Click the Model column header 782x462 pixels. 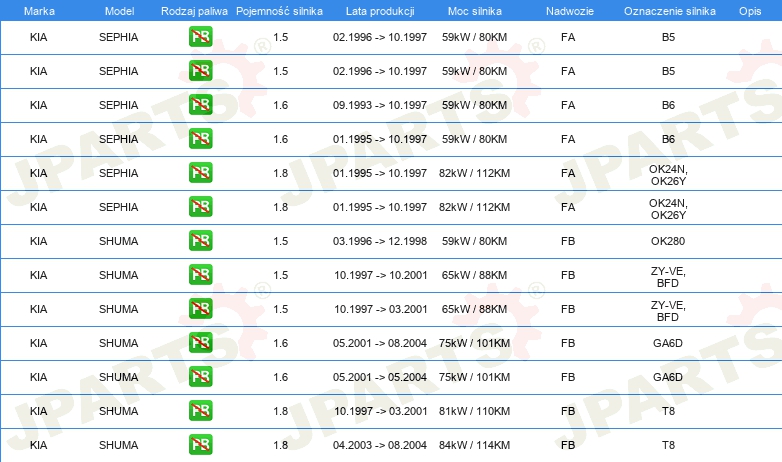click(x=119, y=11)
